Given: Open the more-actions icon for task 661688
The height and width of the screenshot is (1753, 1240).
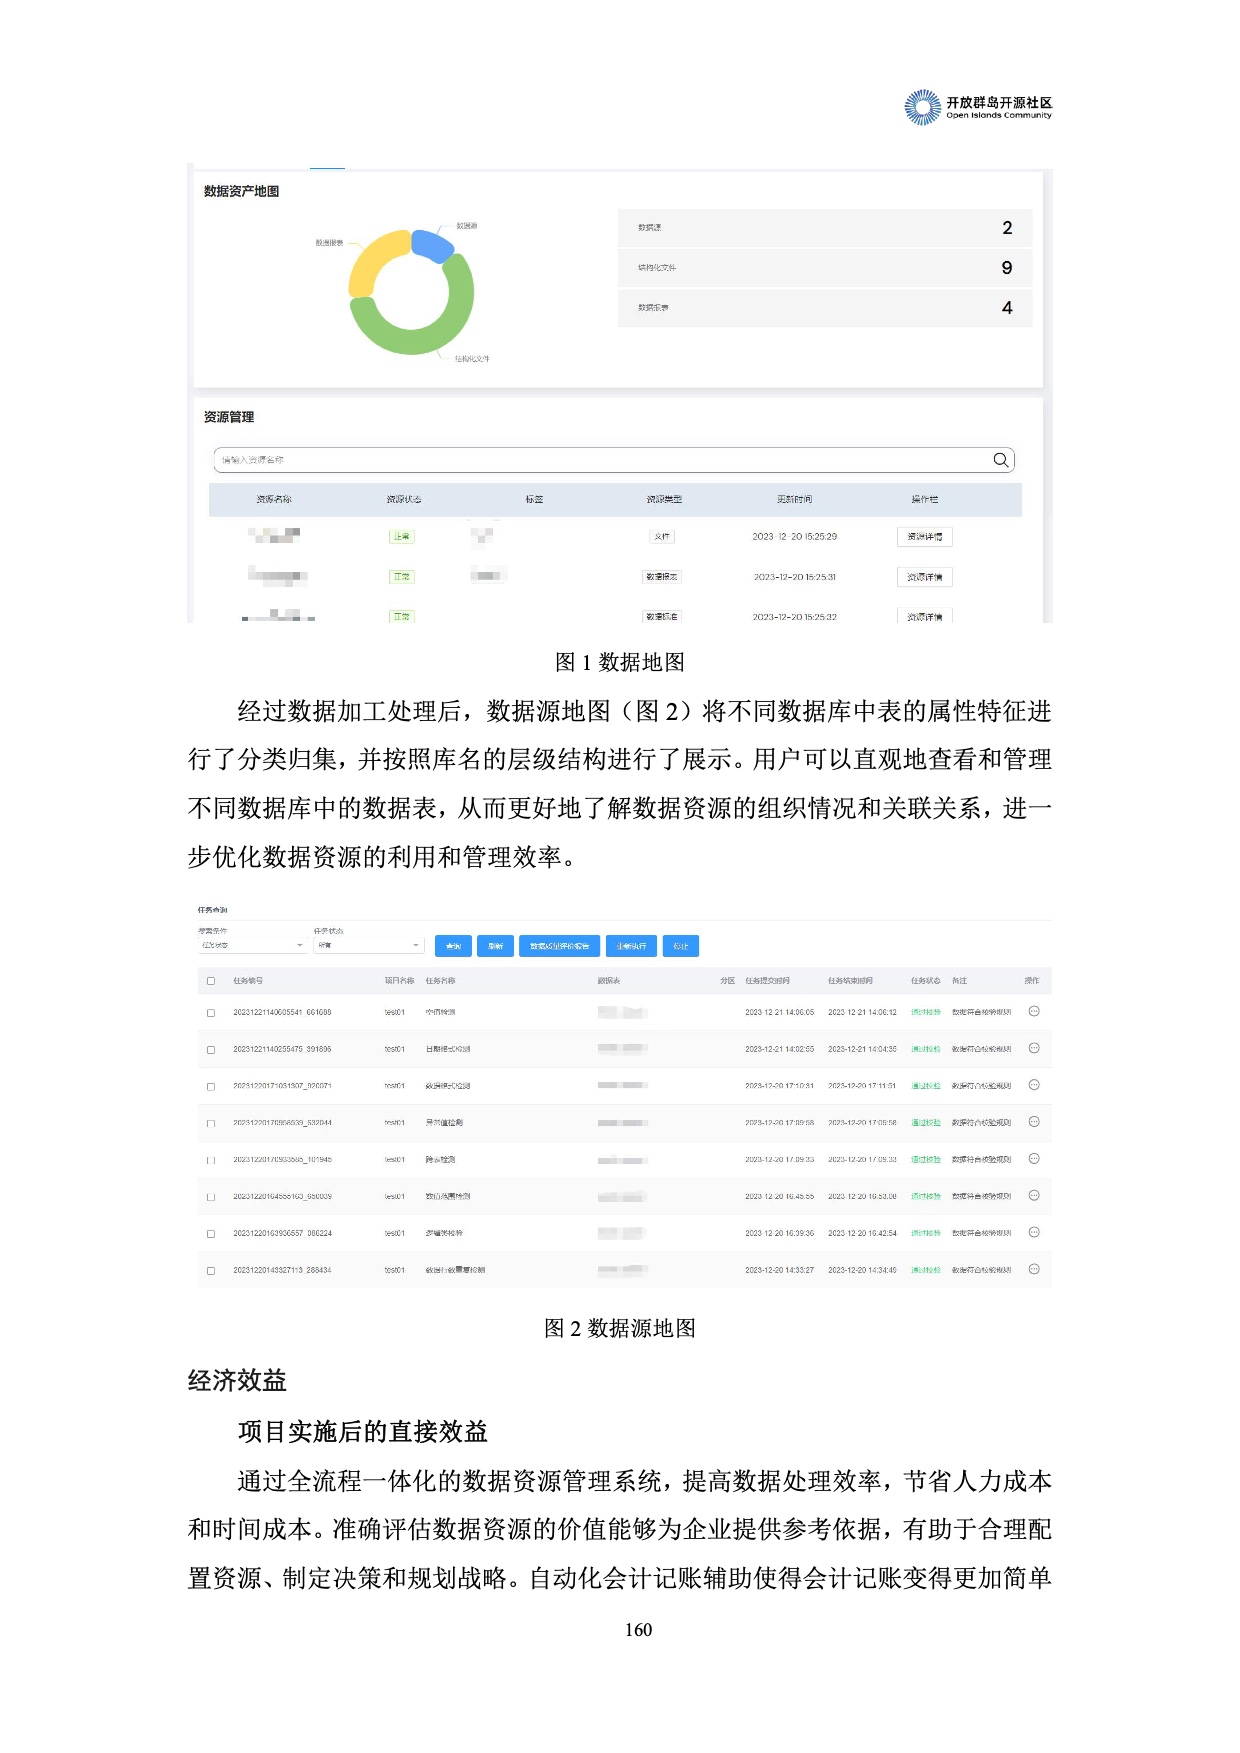Looking at the screenshot, I should click(1034, 1012).
